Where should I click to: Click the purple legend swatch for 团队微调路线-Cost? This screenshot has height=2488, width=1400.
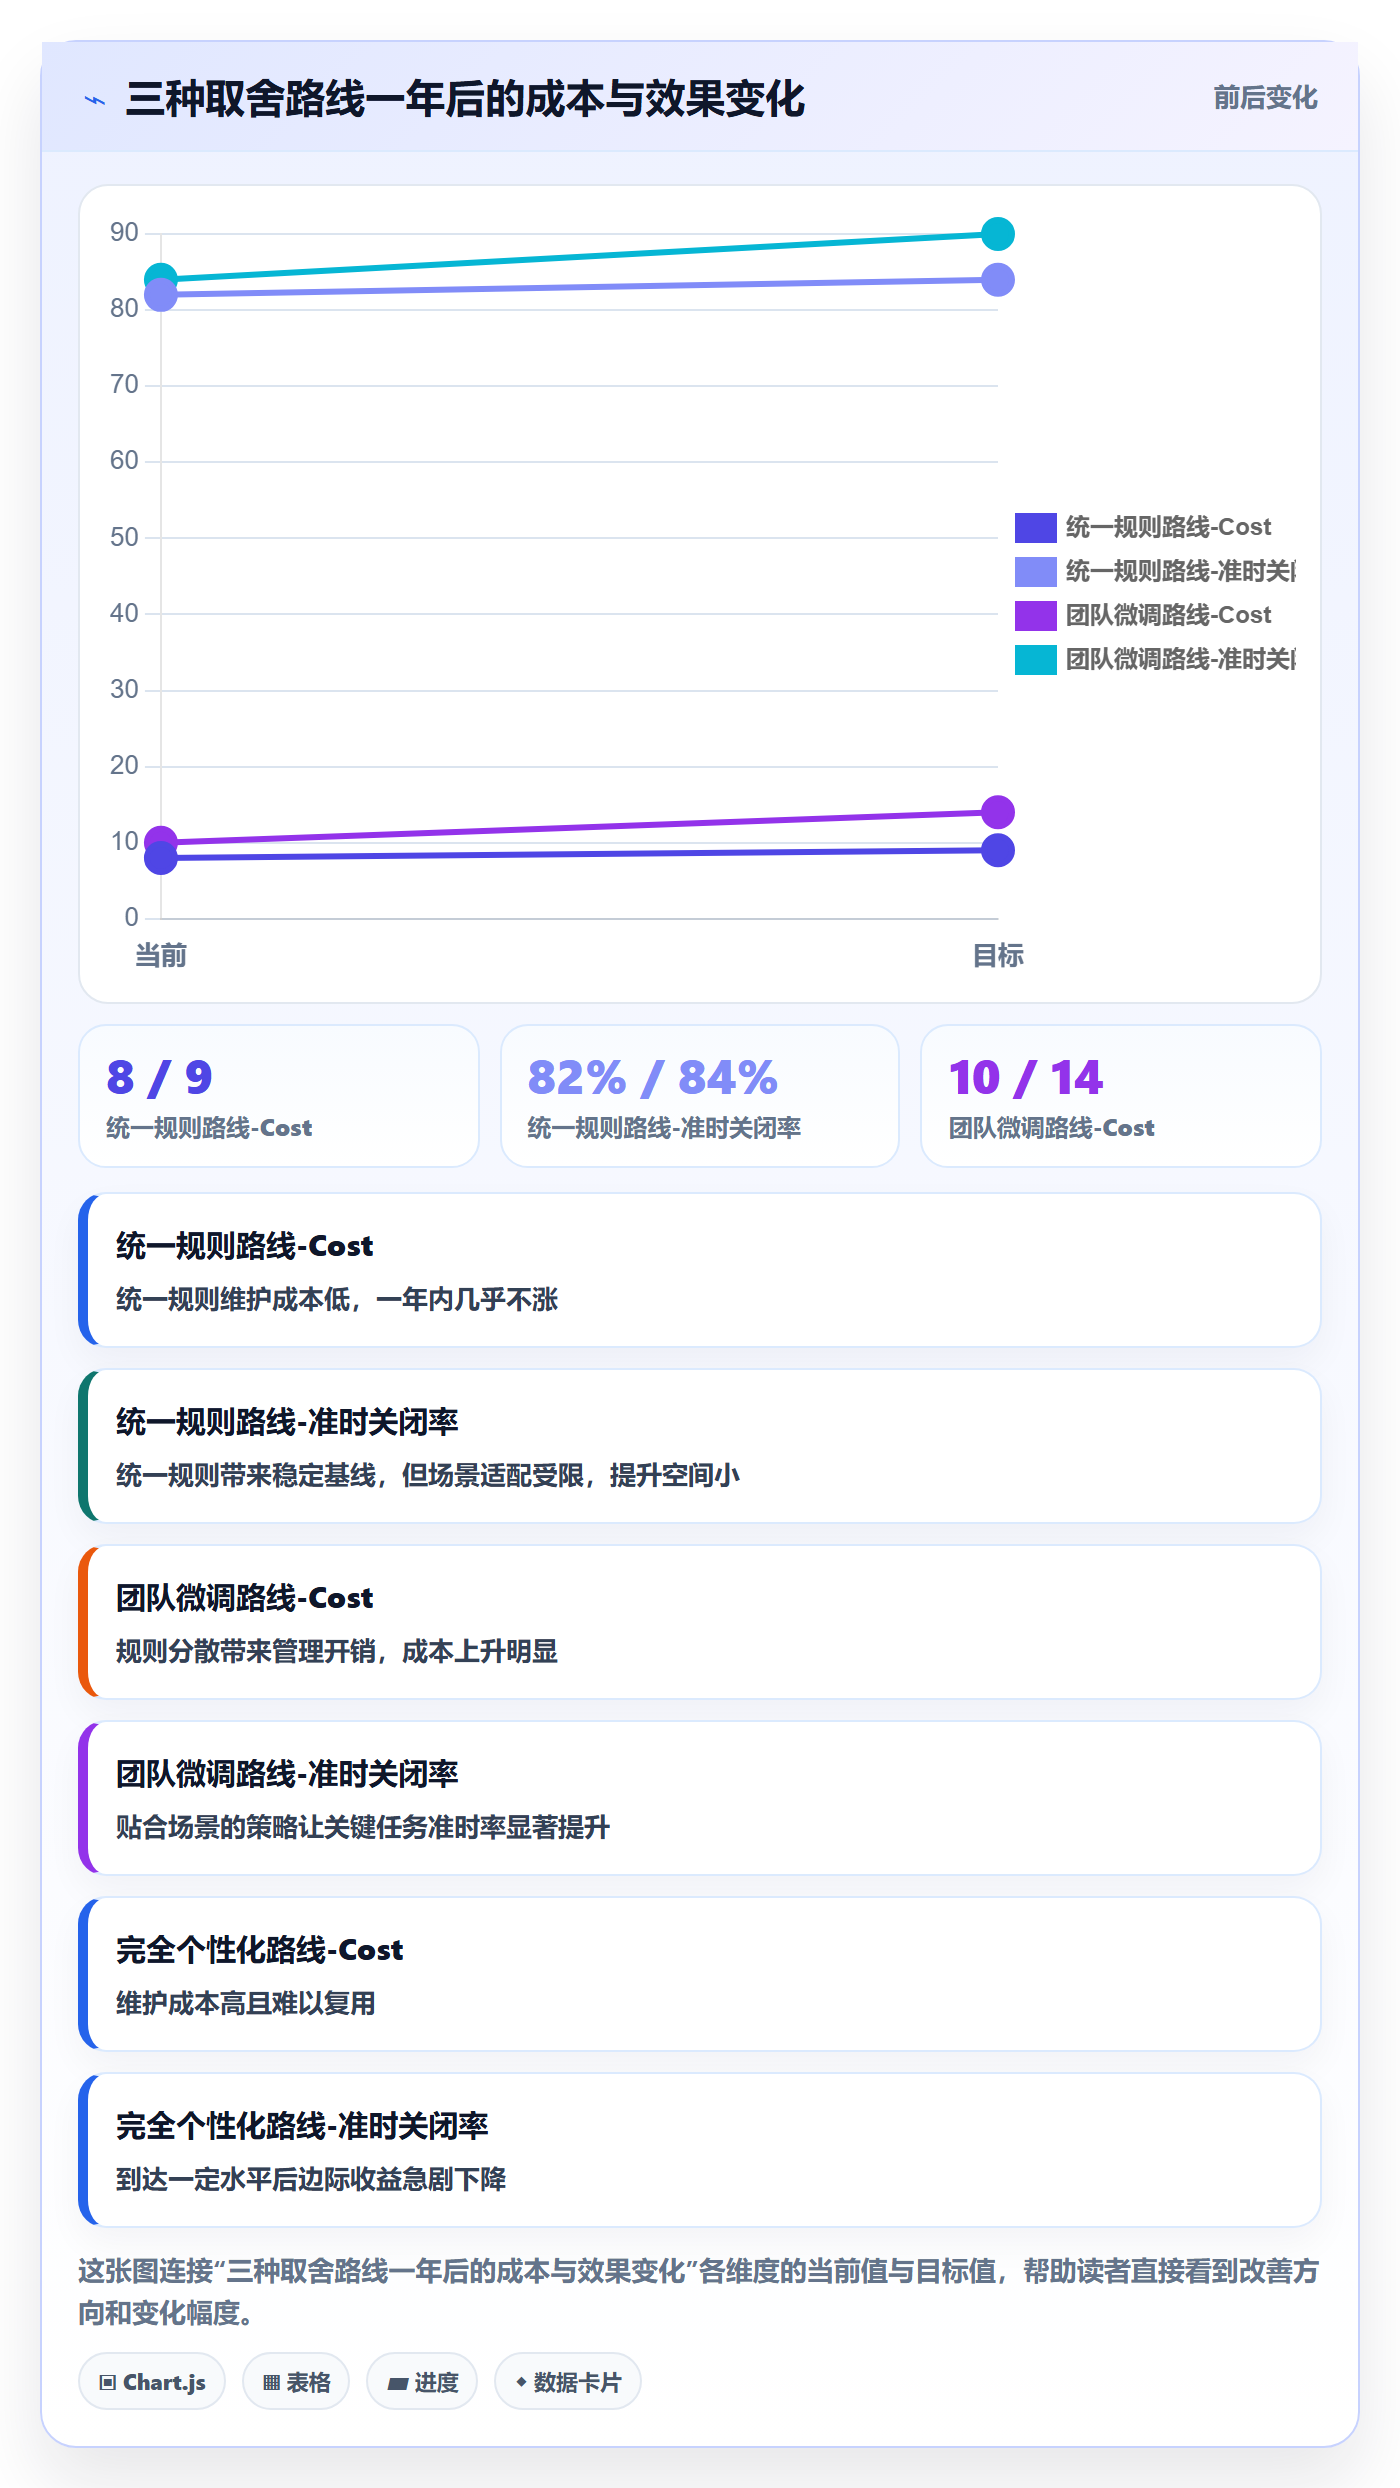pos(1035,615)
